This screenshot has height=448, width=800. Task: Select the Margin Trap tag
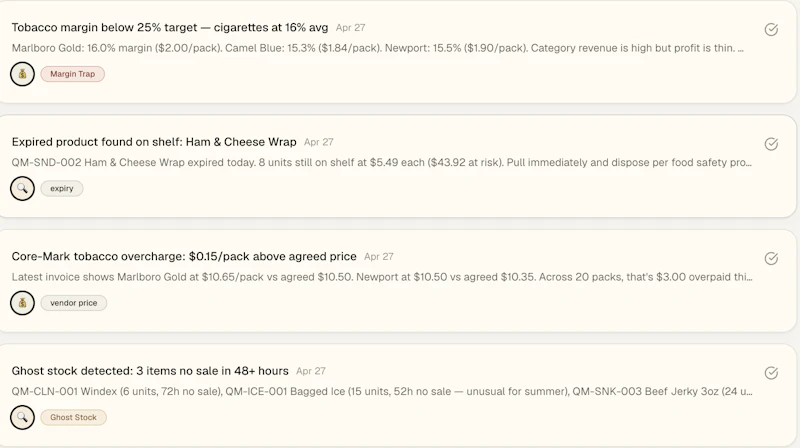[x=72, y=74]
